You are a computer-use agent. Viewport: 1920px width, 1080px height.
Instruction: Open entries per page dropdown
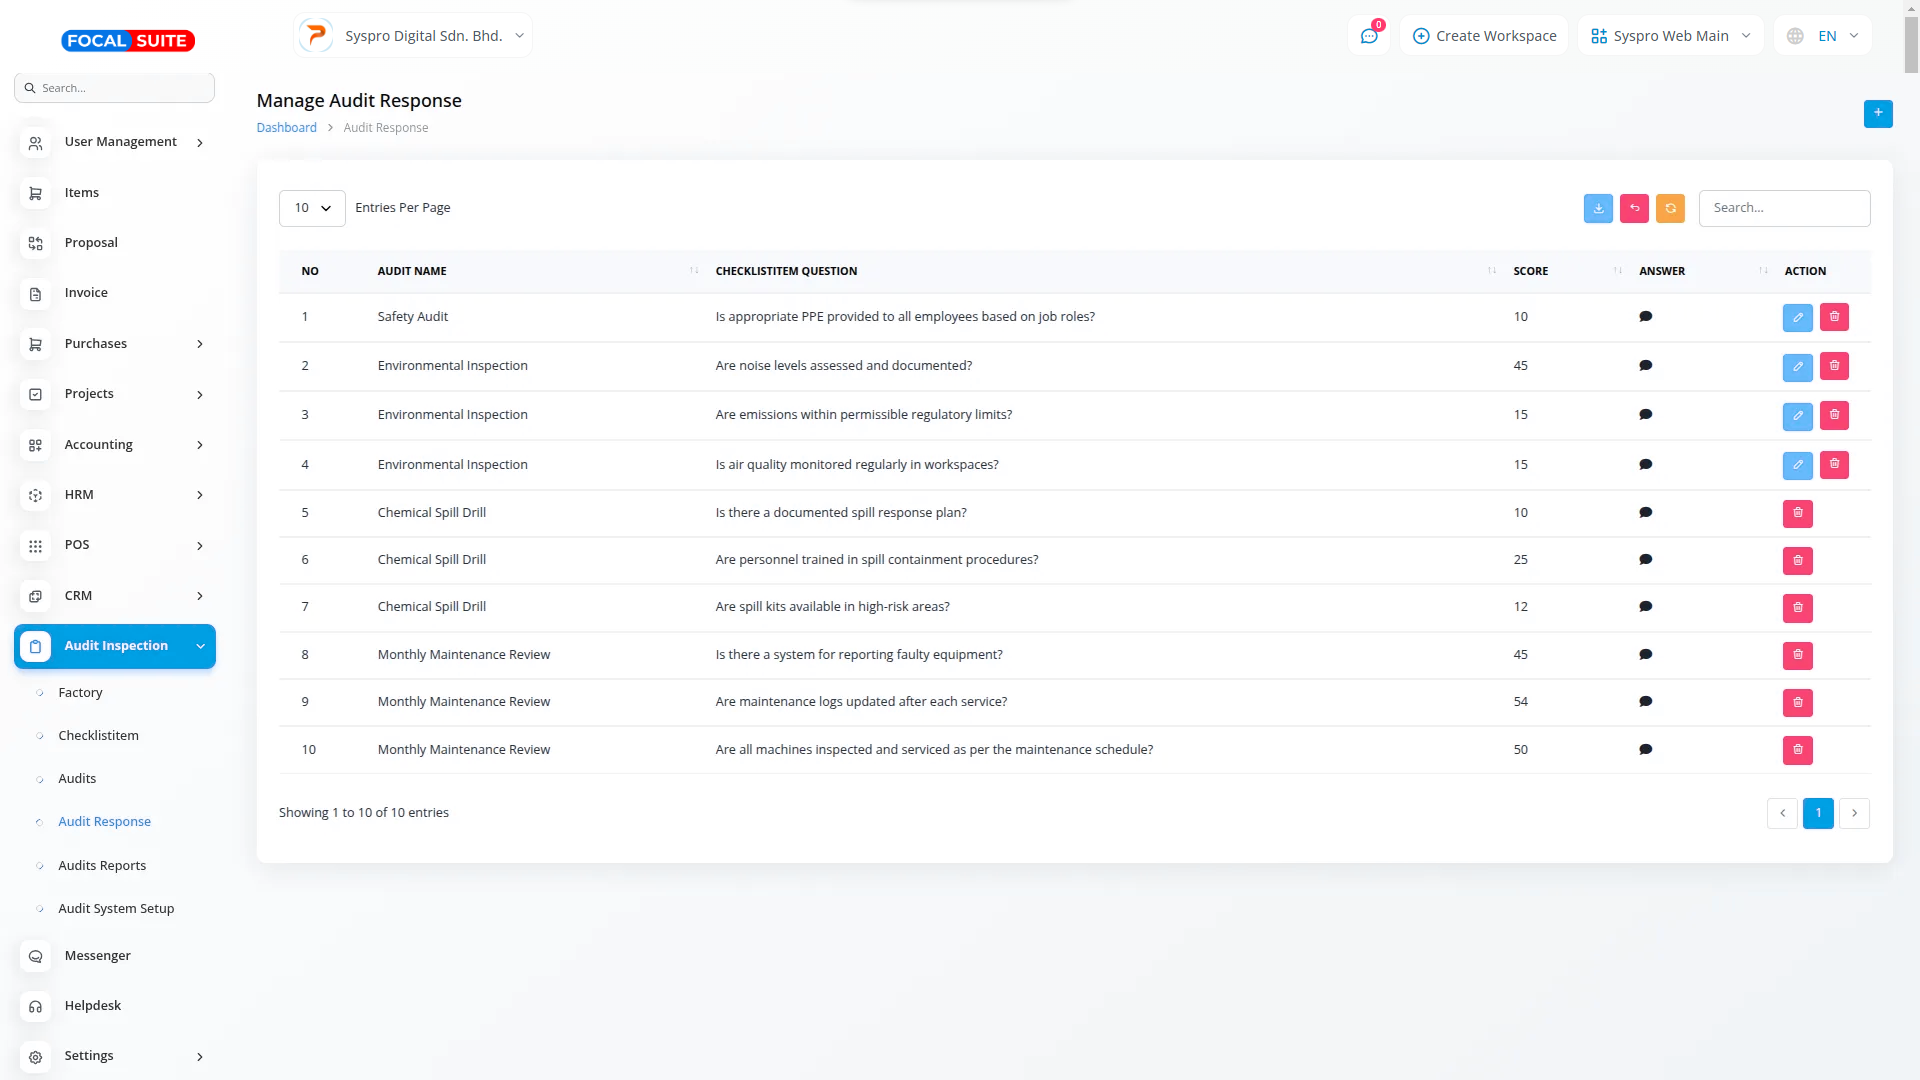pos(312,208)
